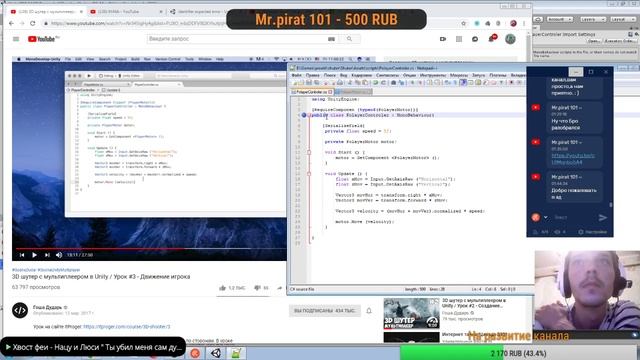Screen dimensions: 640x360
Task: Open the Плагины menu in Notepad++
Action: [x=498, y=75]
